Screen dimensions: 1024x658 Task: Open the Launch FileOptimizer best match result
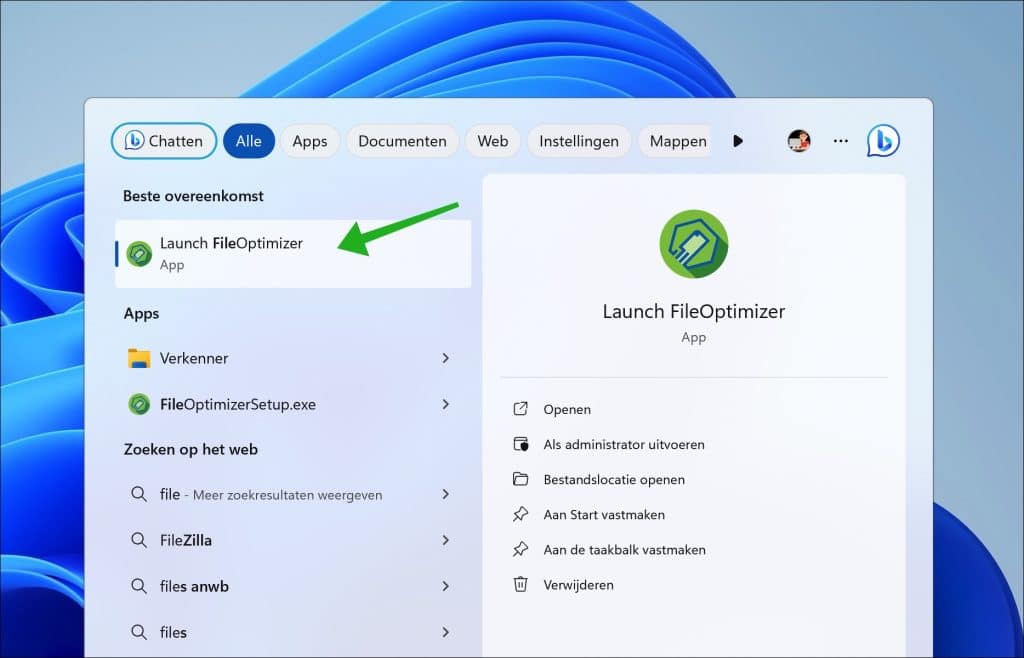pyautogui.click(x=293, y=253)
